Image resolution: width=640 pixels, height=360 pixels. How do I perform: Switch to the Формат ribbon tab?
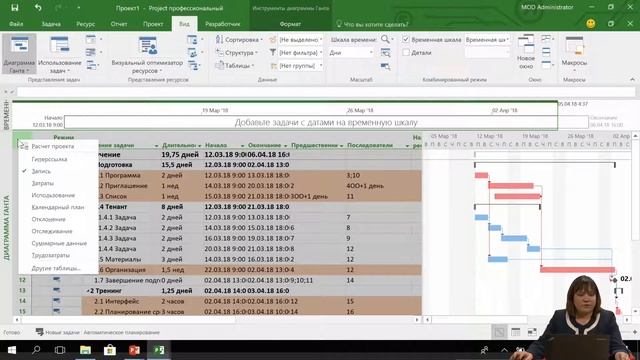[x=290, y=24]
